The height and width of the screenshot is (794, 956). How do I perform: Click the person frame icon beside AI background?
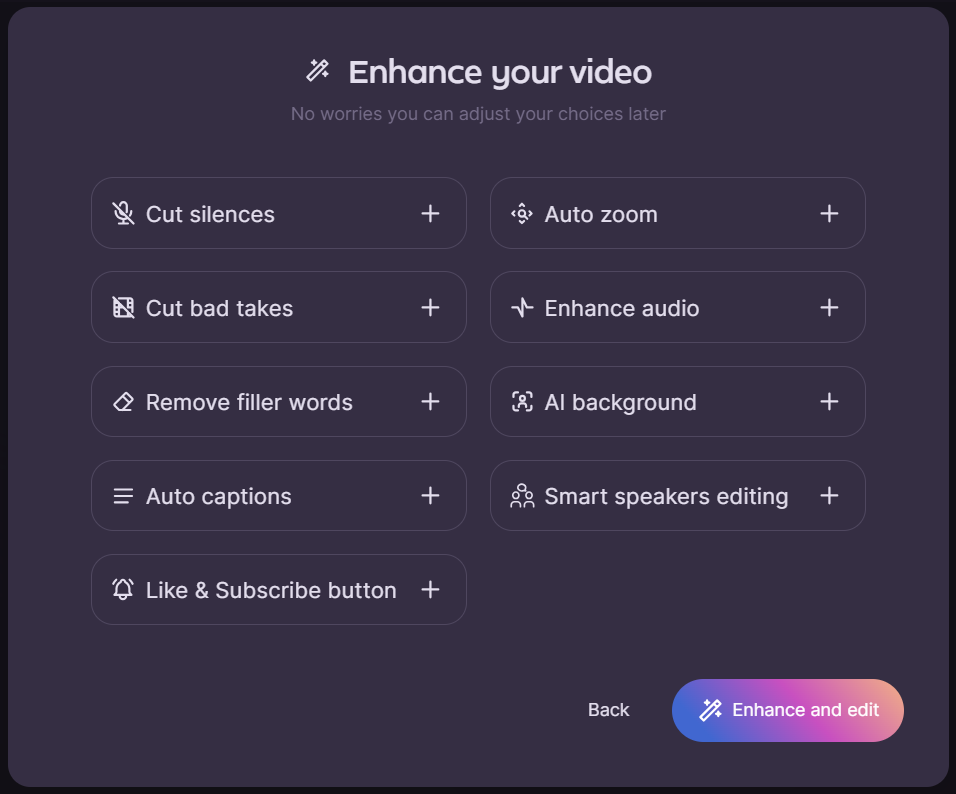click(x=522, y=402)
